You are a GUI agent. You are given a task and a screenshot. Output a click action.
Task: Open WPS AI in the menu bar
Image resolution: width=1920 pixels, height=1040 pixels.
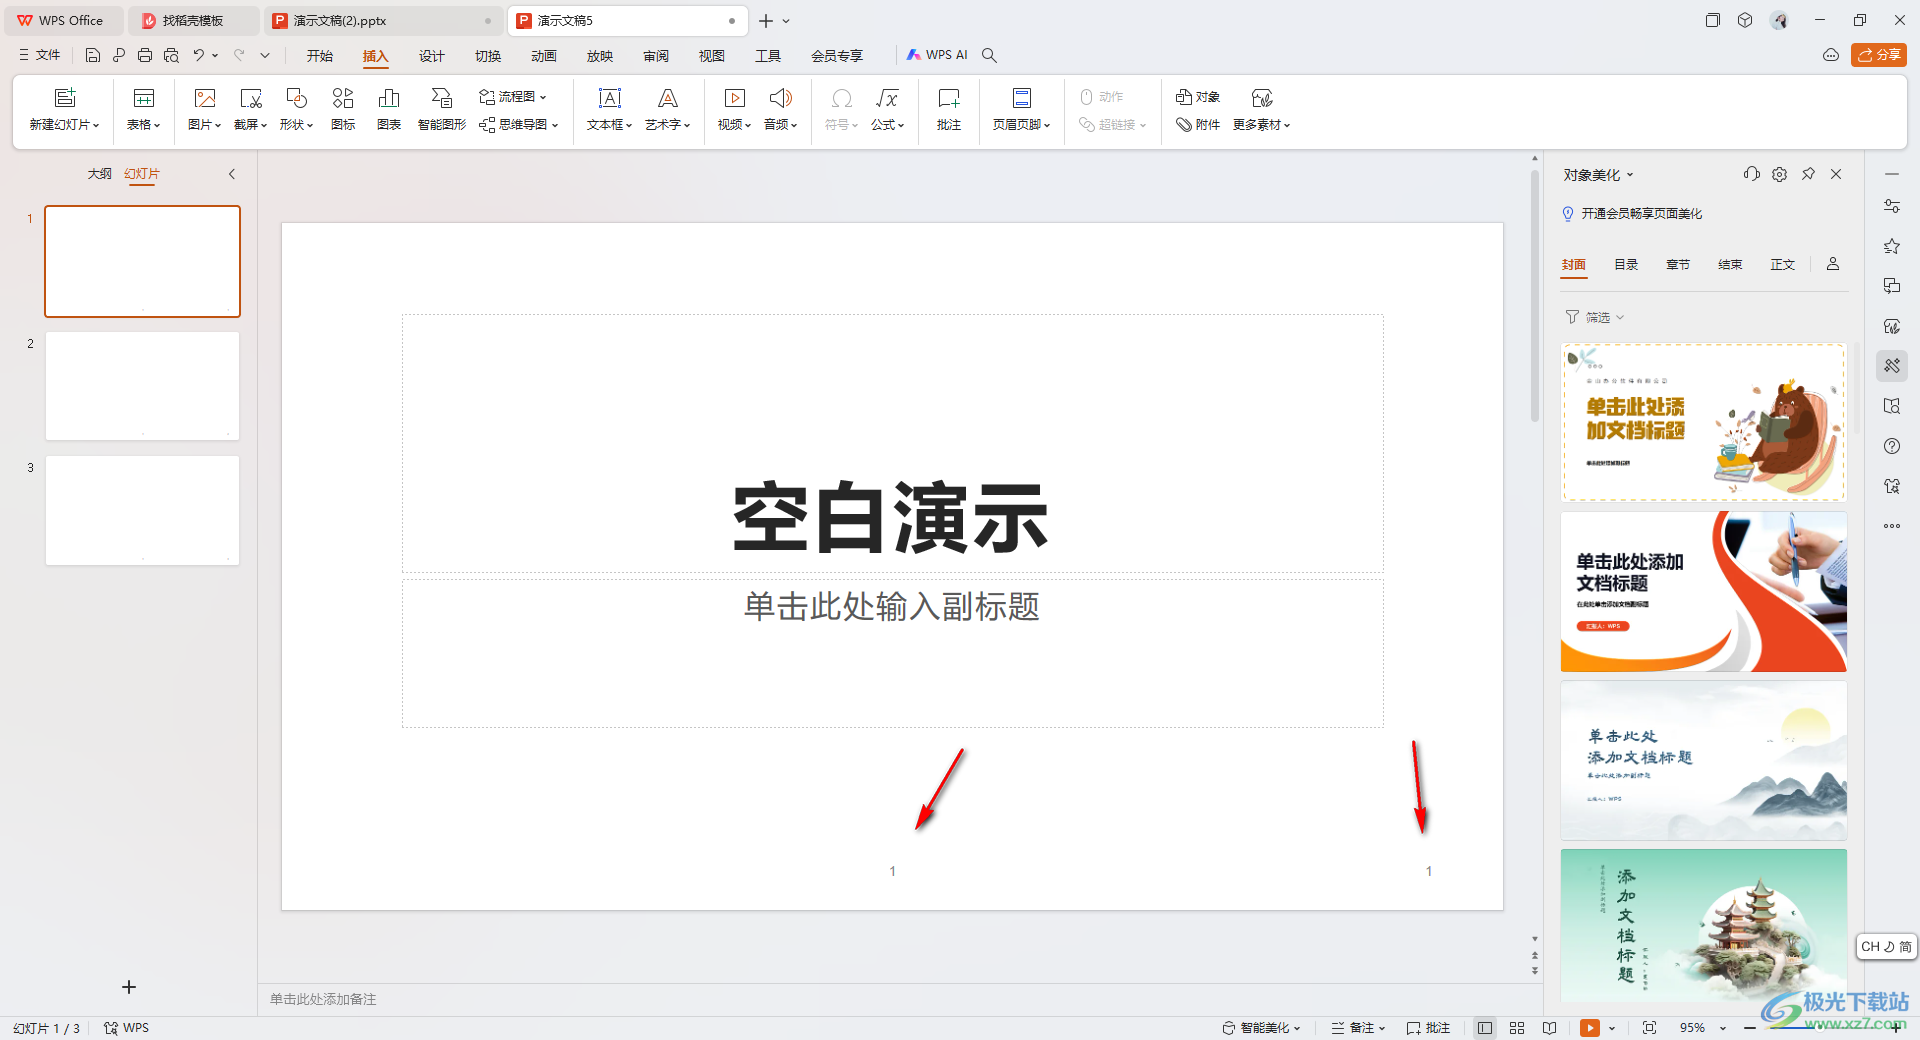point(937,55)
